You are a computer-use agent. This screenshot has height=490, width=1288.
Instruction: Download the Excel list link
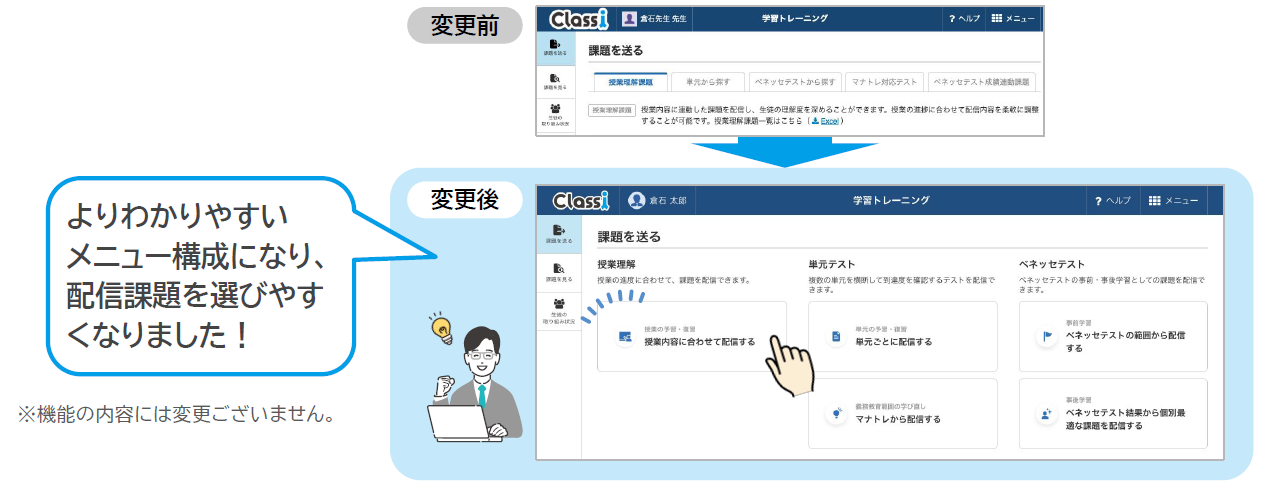(x=825, y=120)
